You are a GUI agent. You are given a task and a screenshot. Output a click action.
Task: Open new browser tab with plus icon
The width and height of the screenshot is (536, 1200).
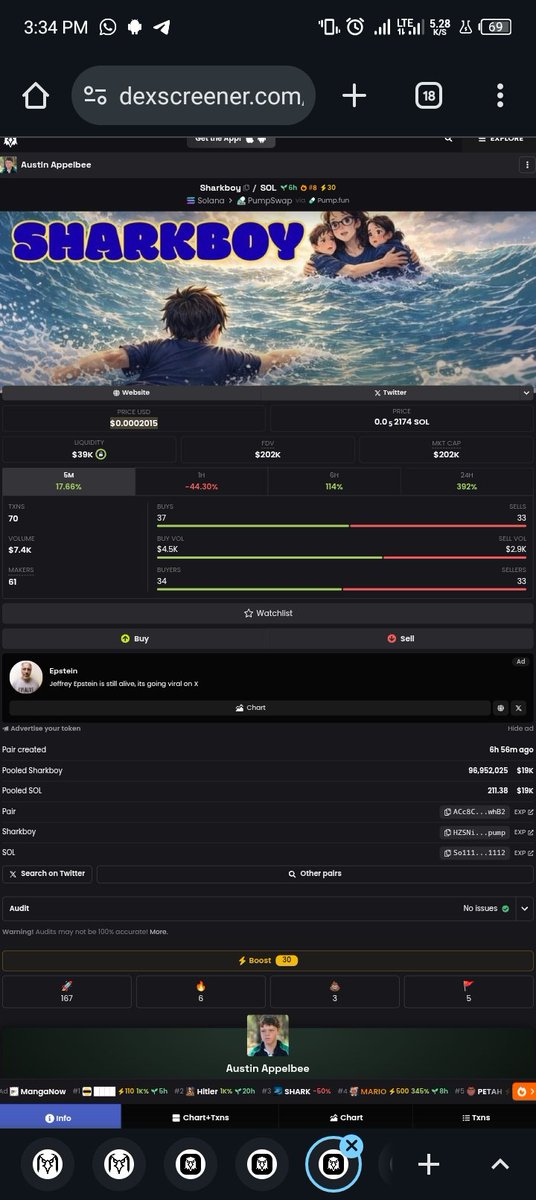pyautogui.click(x=354, y=96)
